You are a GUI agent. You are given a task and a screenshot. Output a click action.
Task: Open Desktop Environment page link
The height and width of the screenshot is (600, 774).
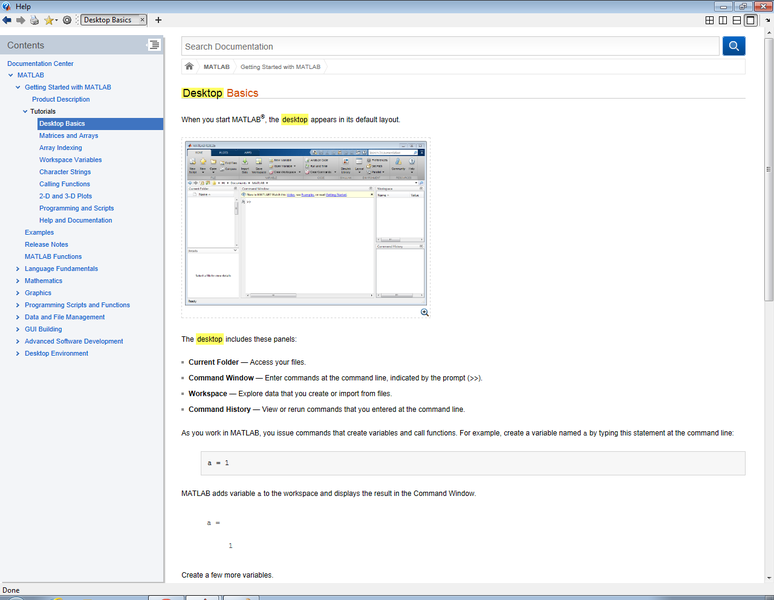coord(57,353)
